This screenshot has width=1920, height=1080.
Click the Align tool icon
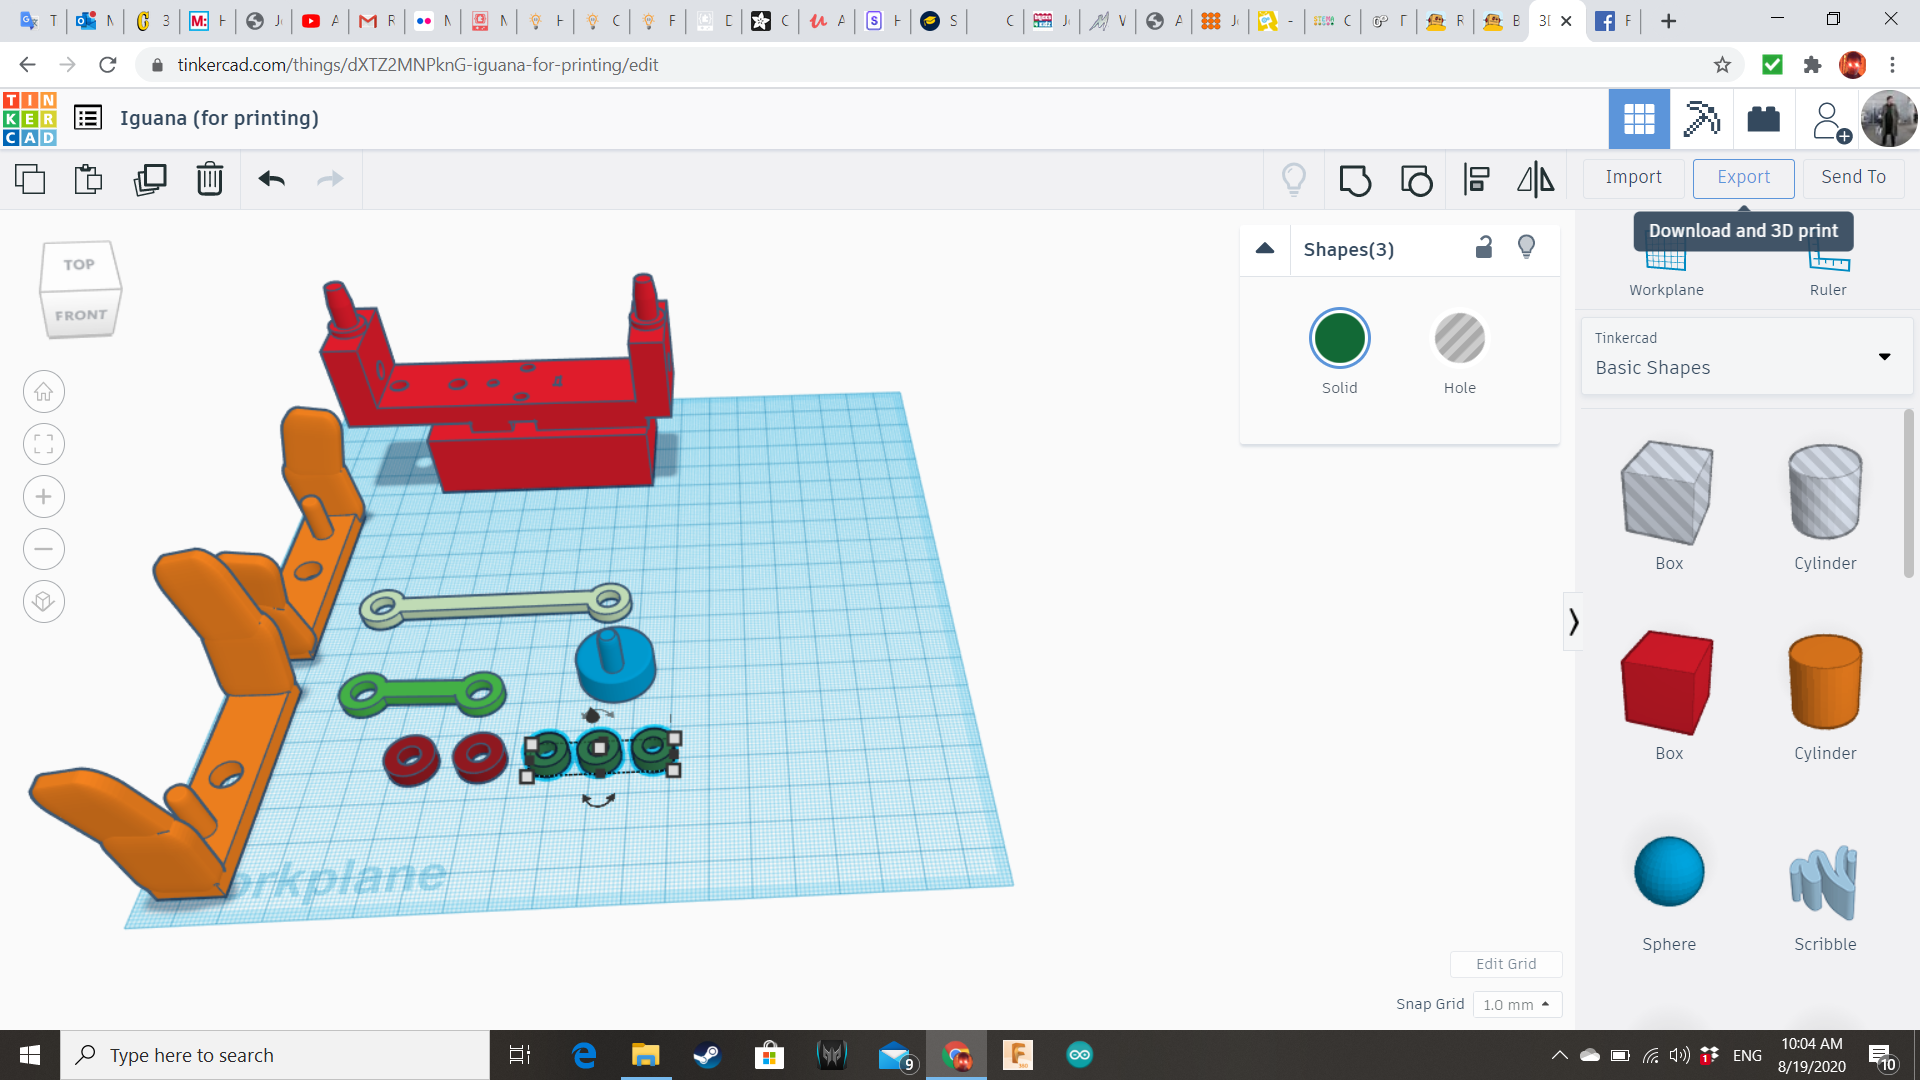point(1476,180)
